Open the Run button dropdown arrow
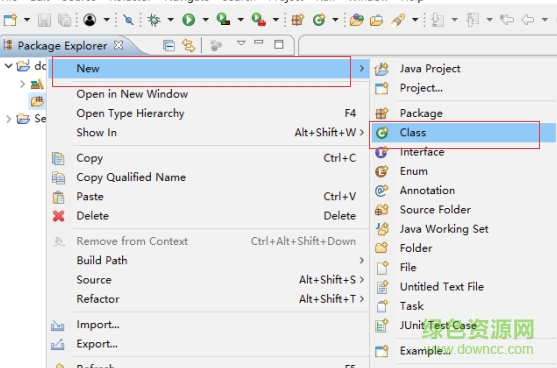Viewport: 557px width, 368px height. (x=205, y=20)
